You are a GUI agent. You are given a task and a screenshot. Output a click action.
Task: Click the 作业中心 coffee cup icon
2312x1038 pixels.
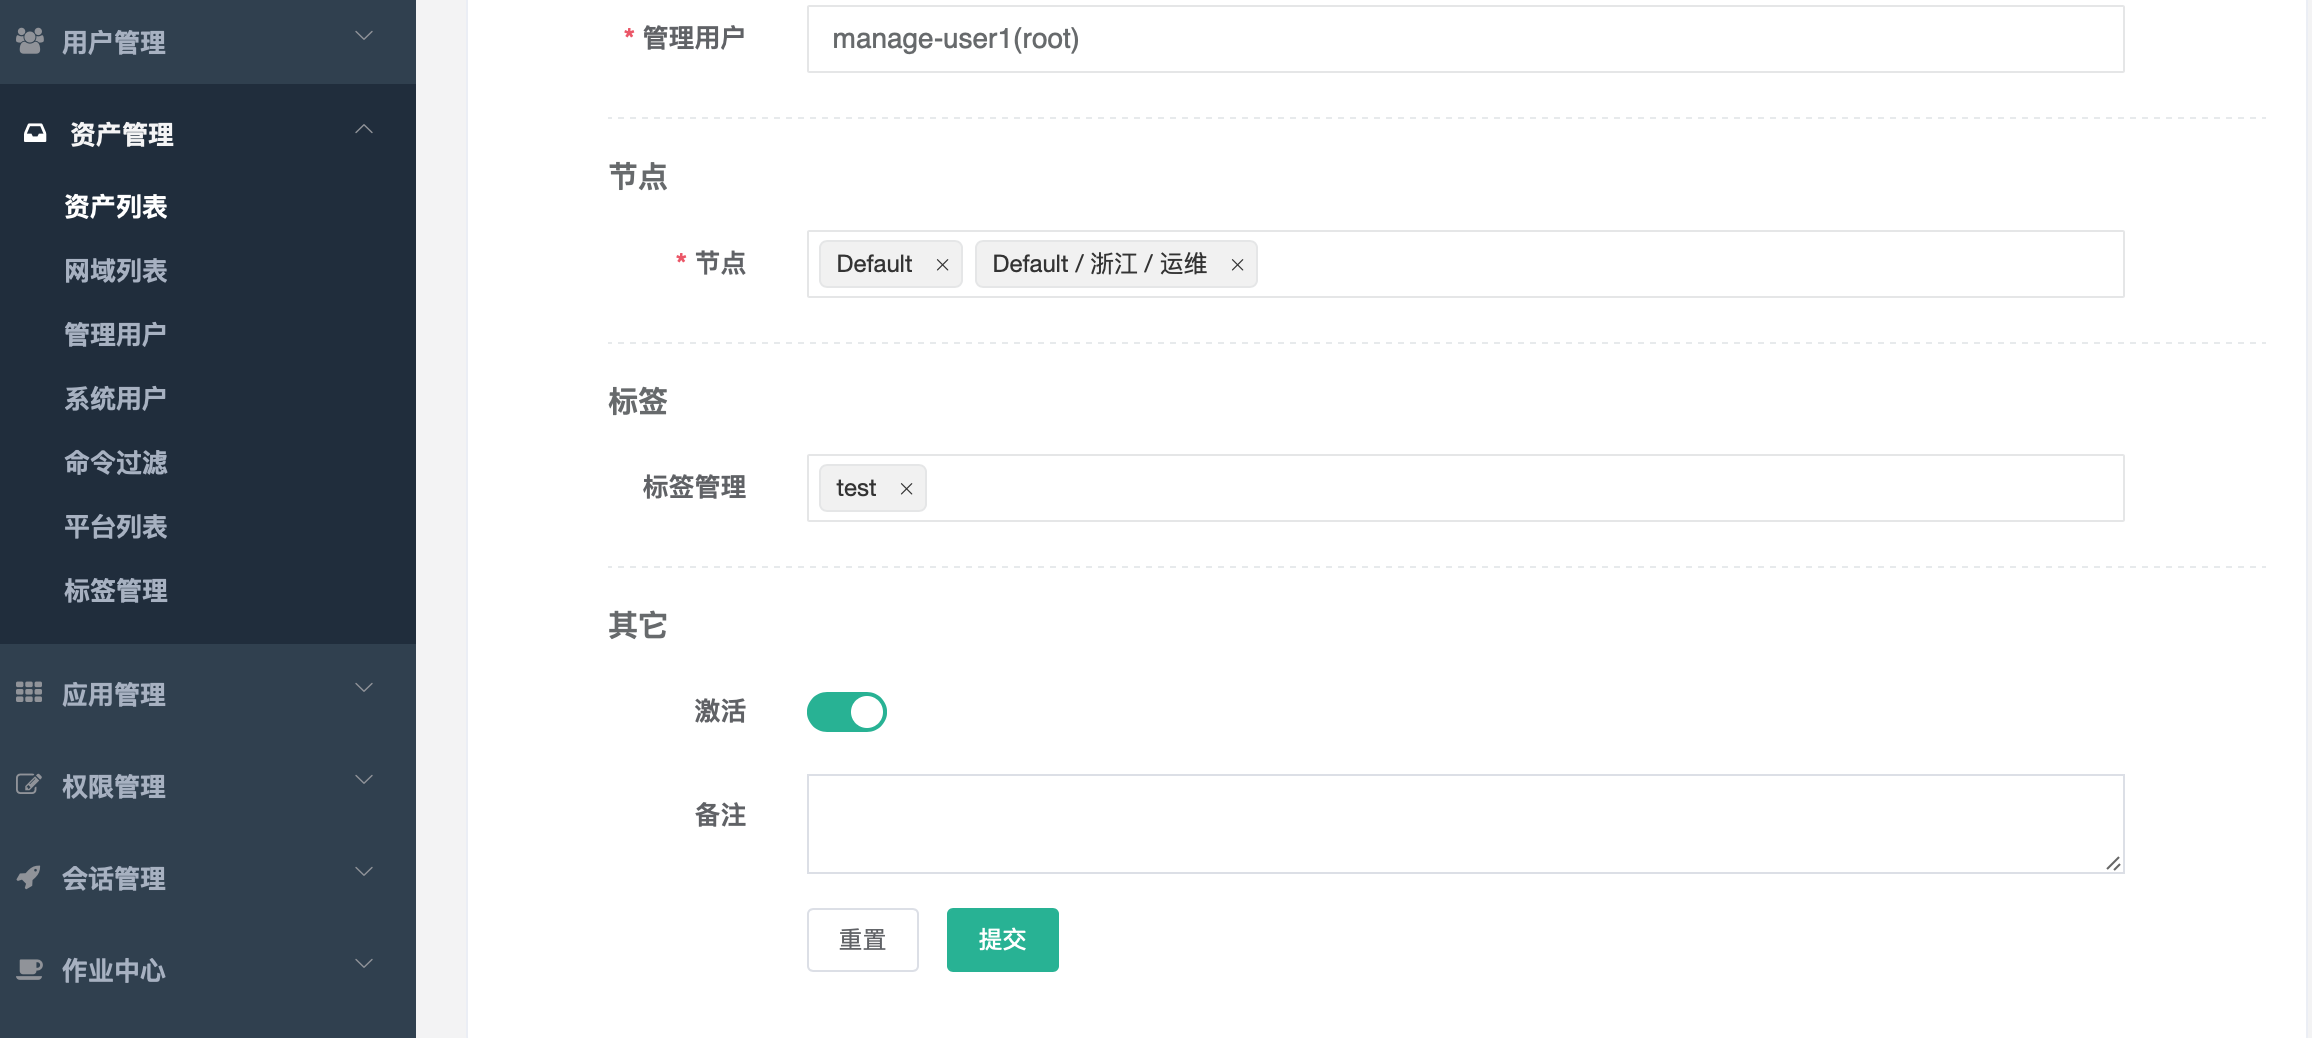(29, 969)
